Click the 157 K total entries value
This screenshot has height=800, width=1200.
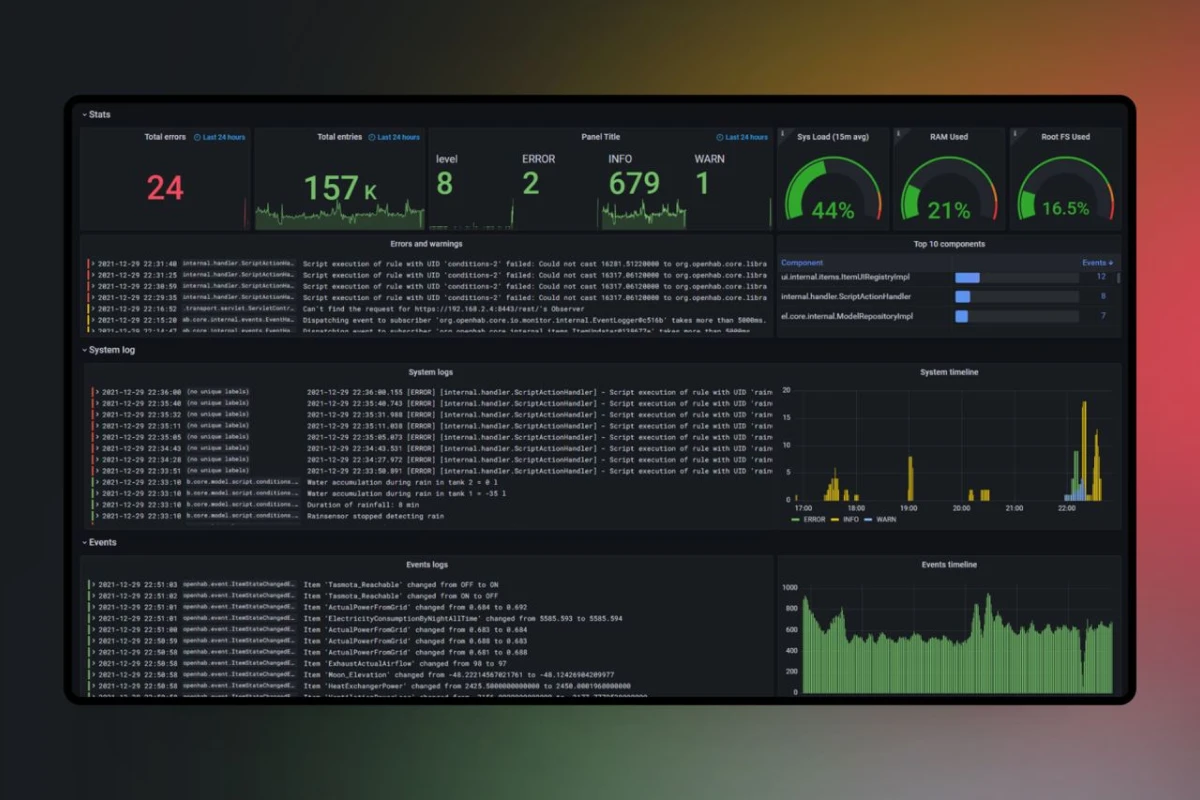click(x=341, y=187)
